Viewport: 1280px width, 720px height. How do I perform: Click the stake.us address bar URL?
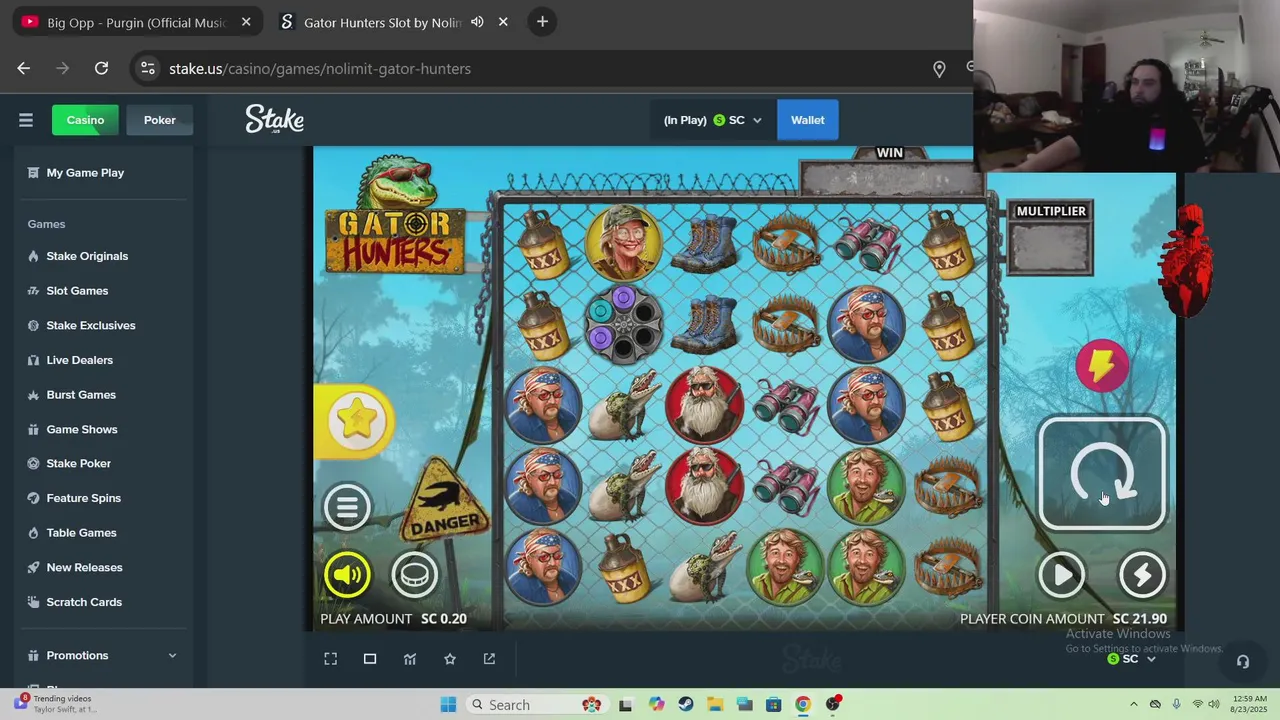(x=320, y=69)
